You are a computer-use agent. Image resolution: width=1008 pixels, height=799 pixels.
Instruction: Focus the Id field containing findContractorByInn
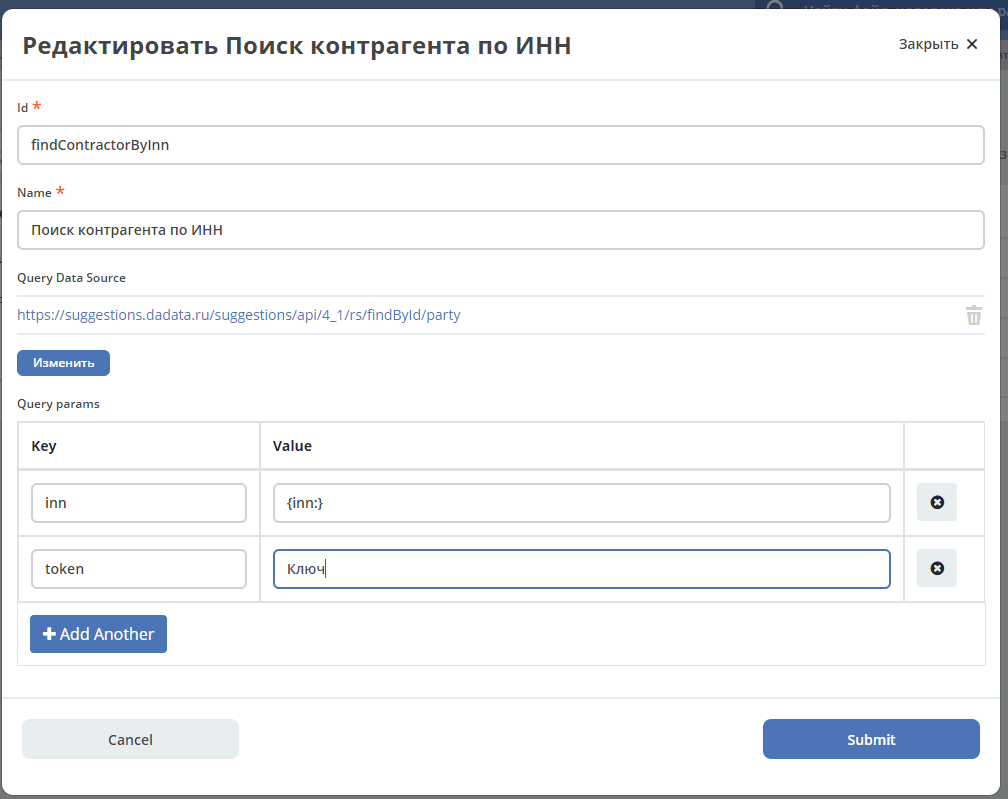[500, 145]
